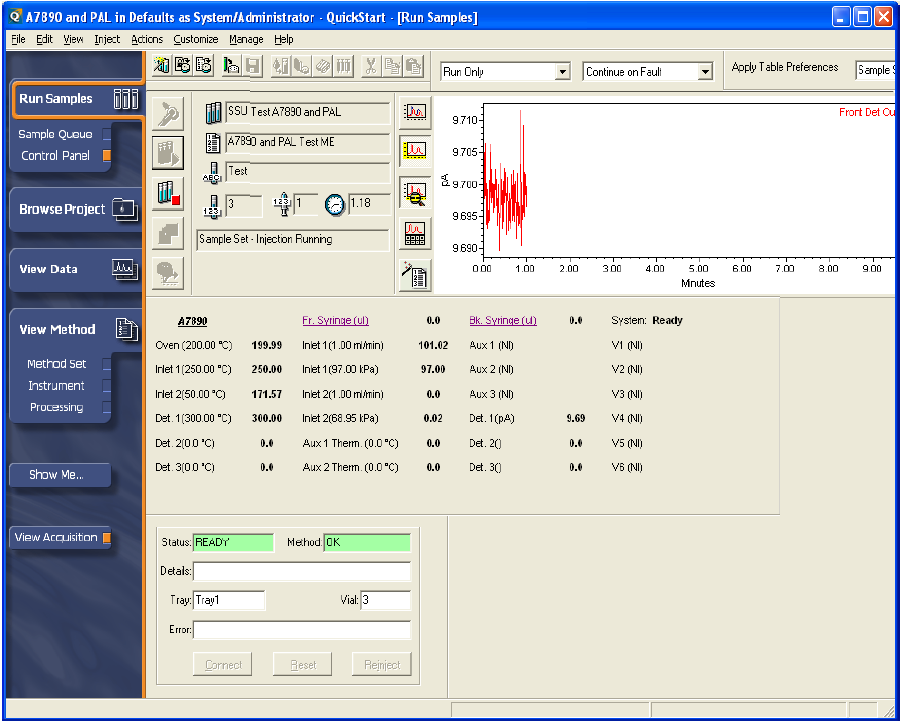Open the Customize menu
The image size is (901, 723).
coord(196,39)
